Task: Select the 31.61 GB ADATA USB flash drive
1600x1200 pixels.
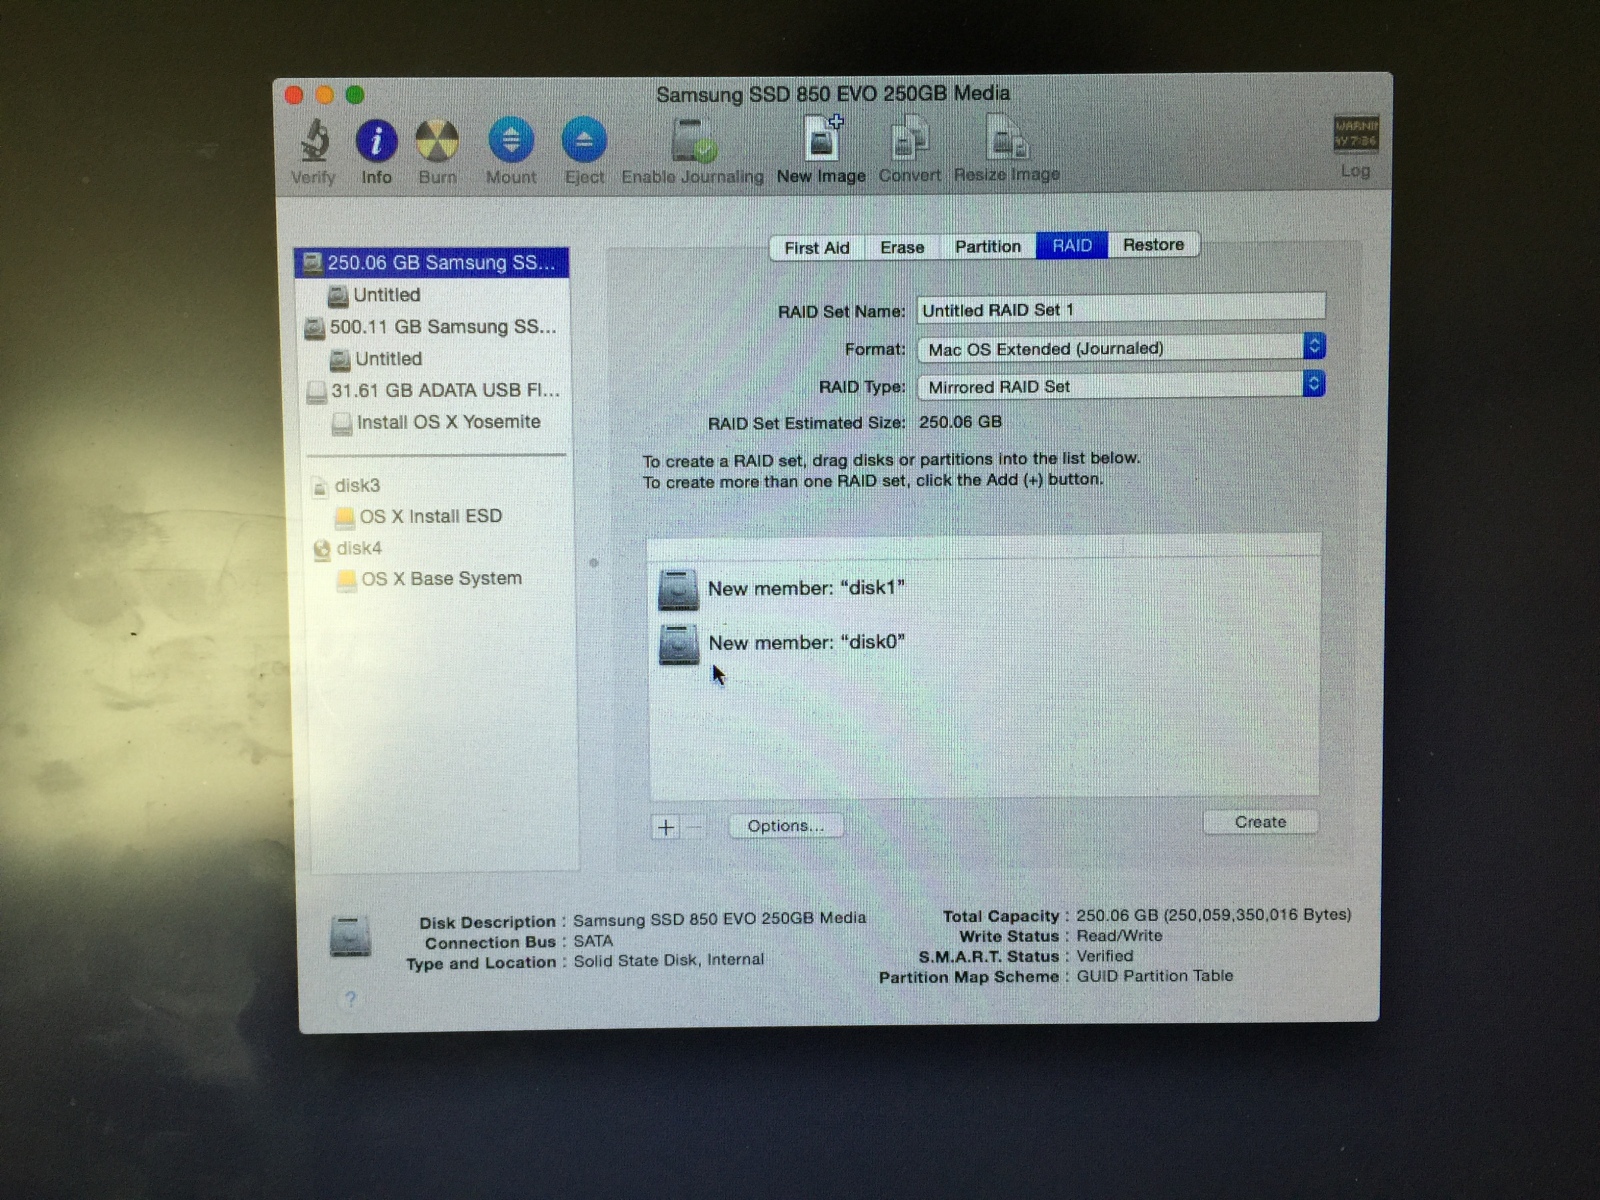Action: click(x=432, y=391)
